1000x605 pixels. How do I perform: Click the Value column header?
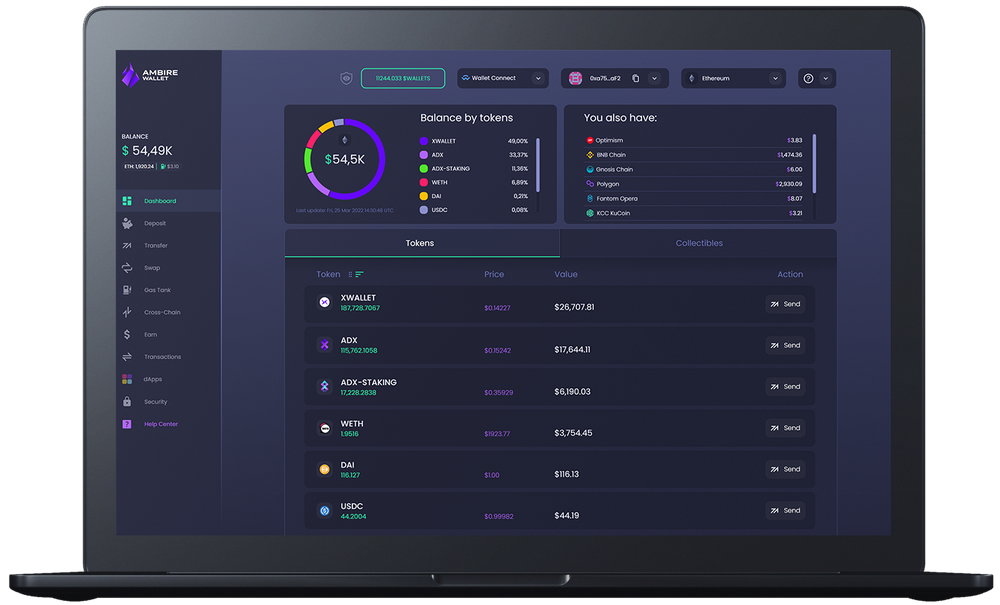point(566,274)
